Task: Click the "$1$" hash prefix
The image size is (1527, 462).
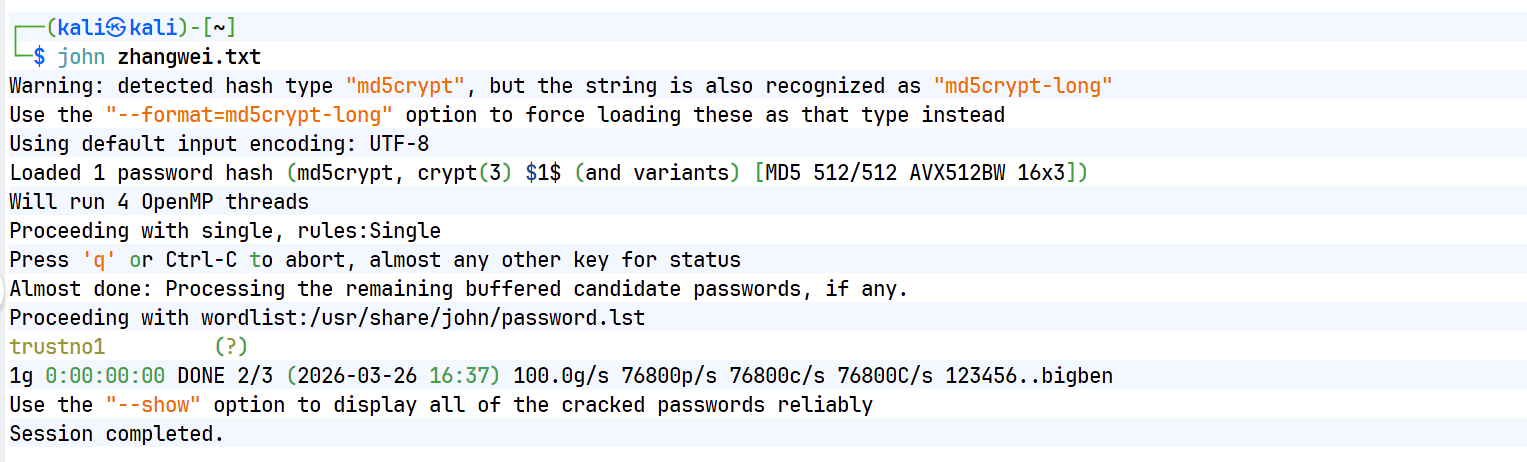Action: tap(543, 173)
